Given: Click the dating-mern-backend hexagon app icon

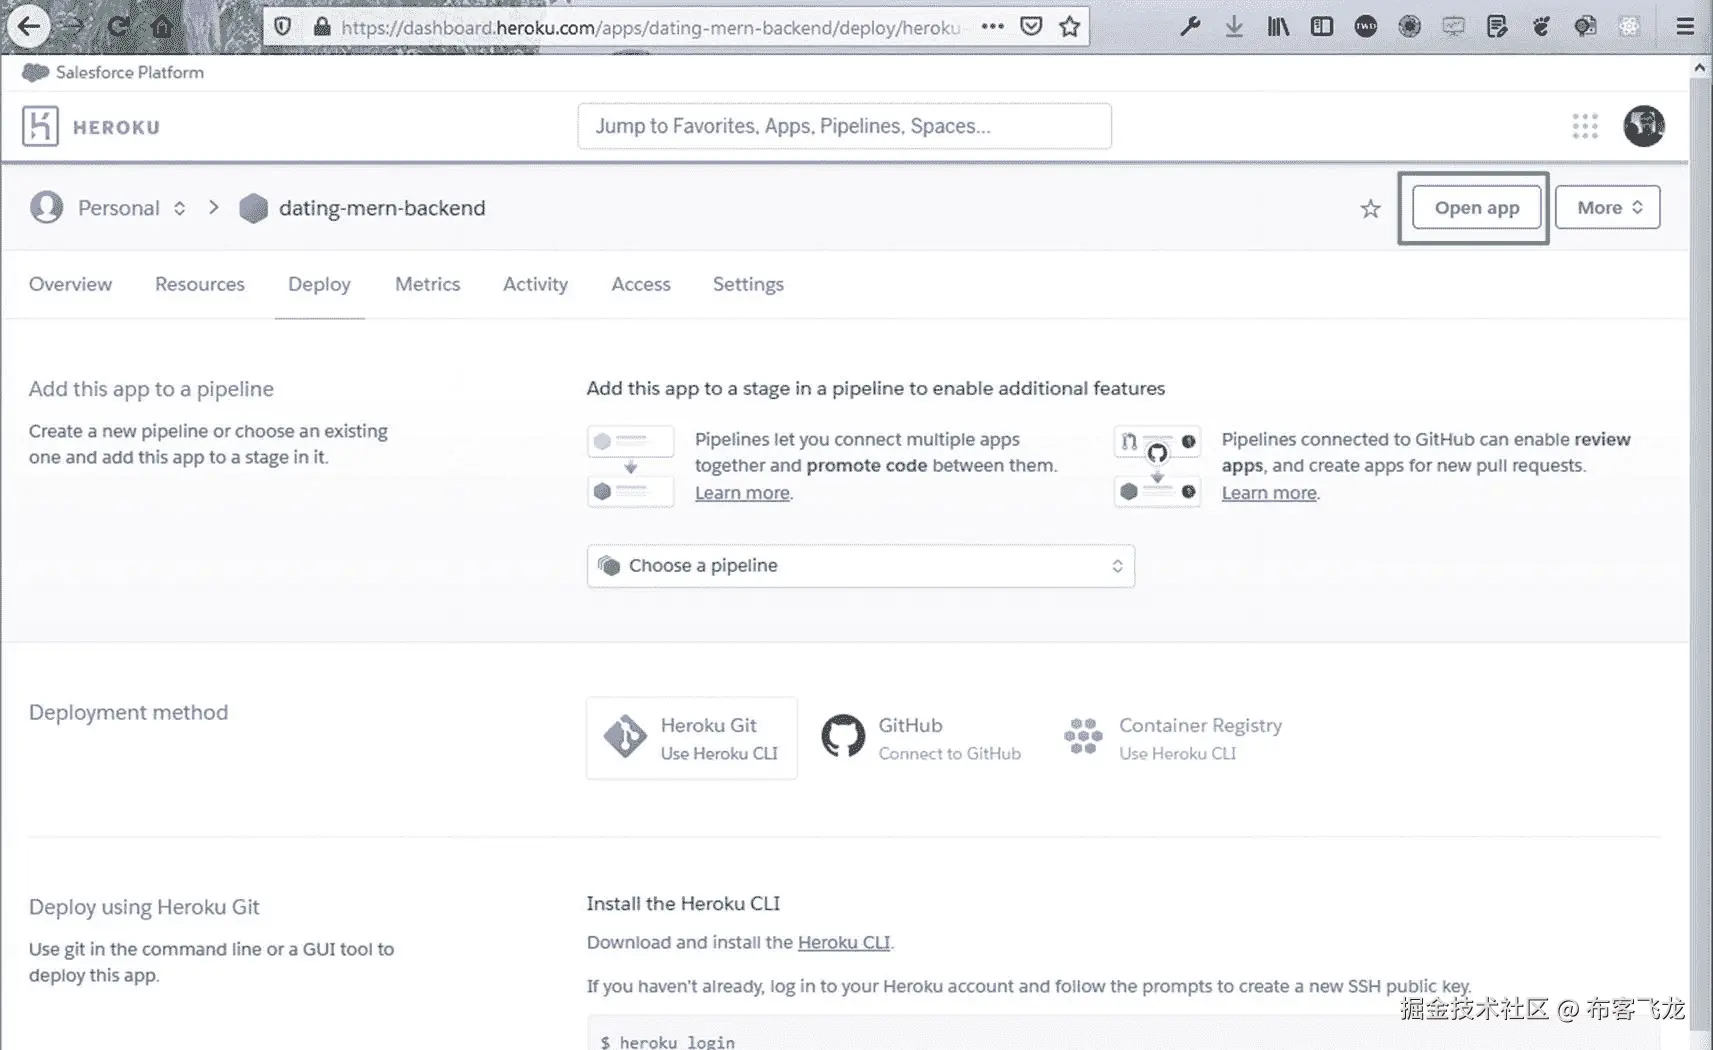Looking at the screenshot, I should pos(253,208).
